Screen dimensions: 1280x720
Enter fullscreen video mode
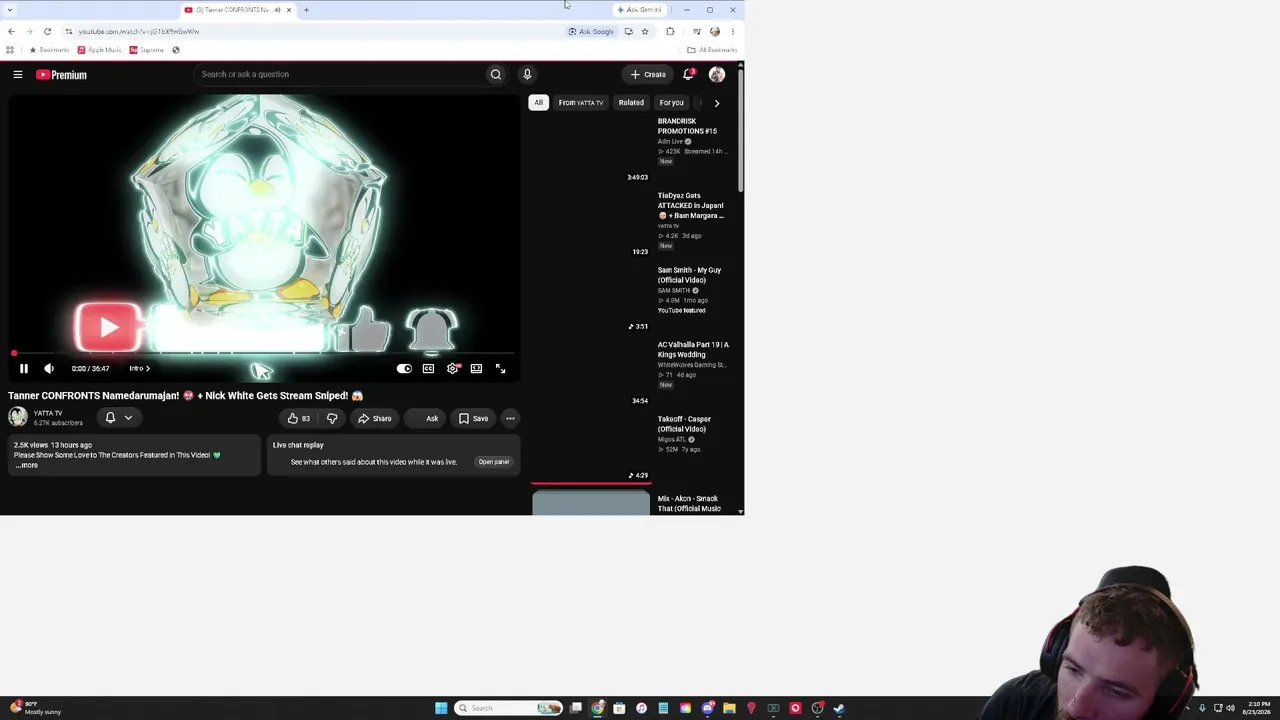(500, 369)
